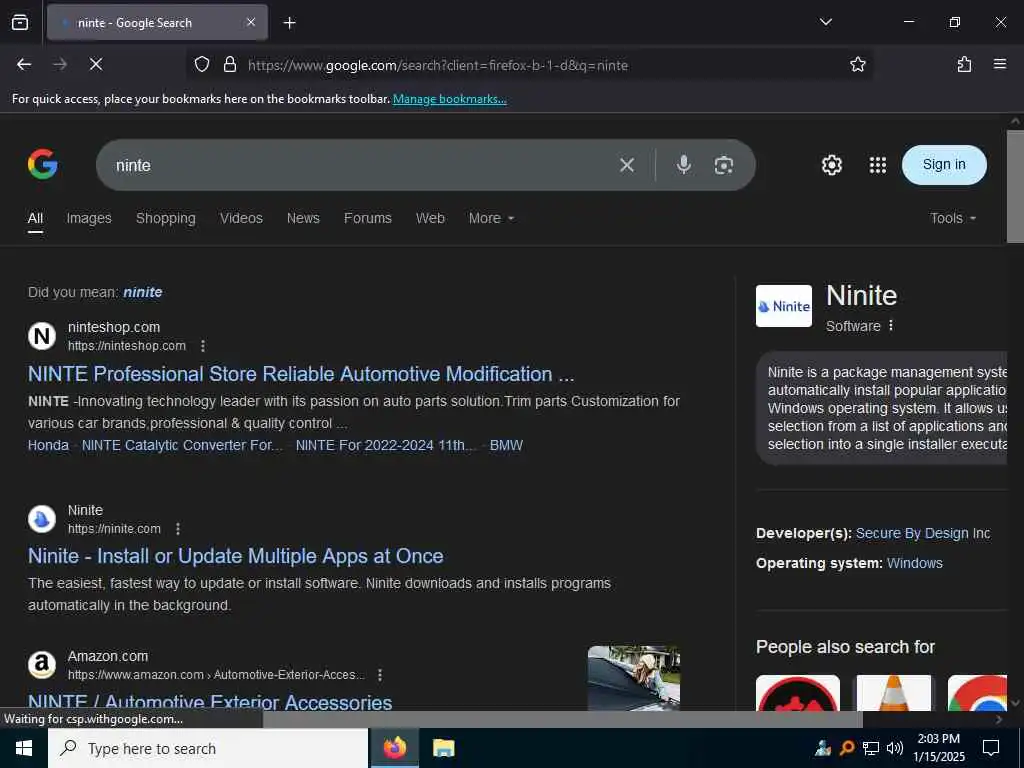Open Chrome thumbnail in related searches
1024x768 pixels.
point(977,693)
